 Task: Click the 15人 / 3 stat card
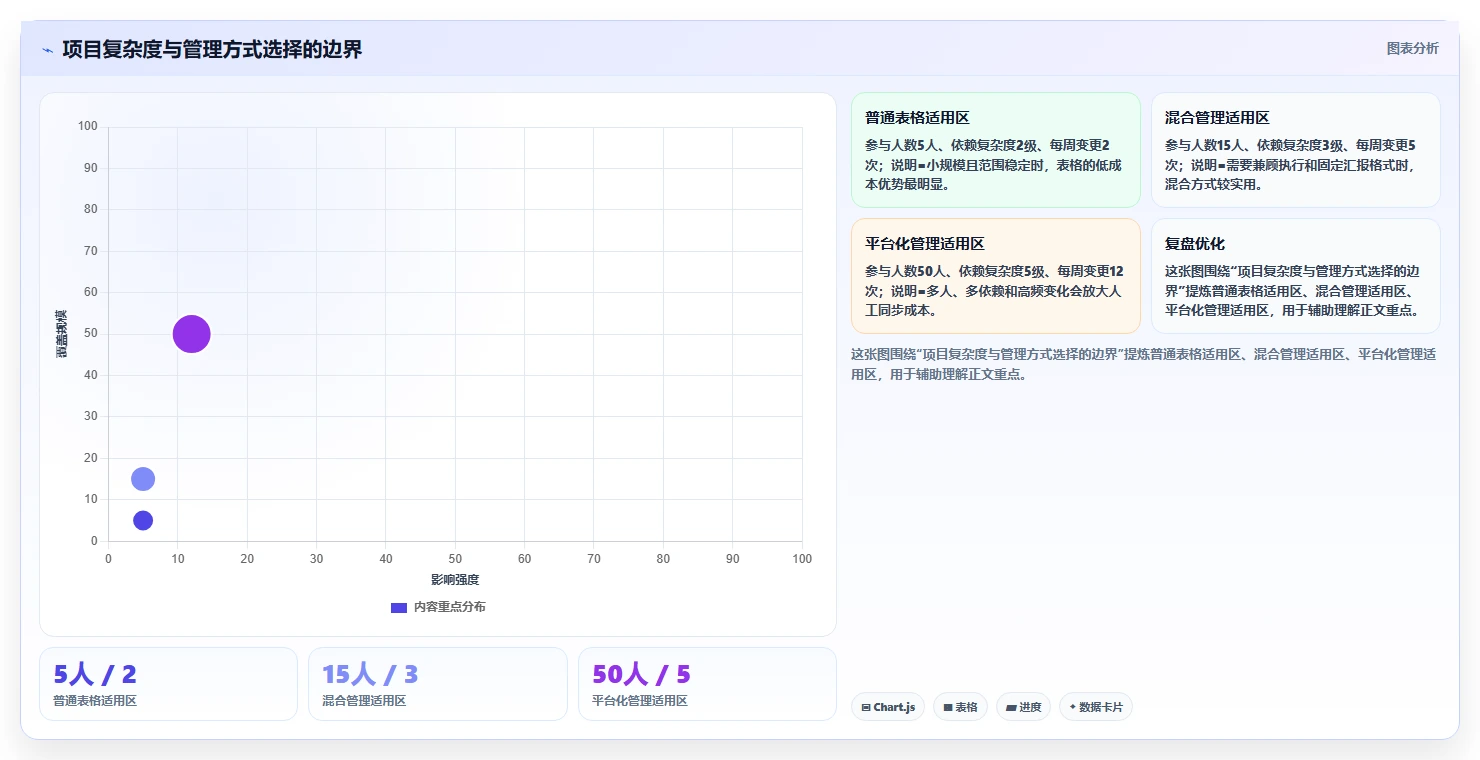coord(437,684)
